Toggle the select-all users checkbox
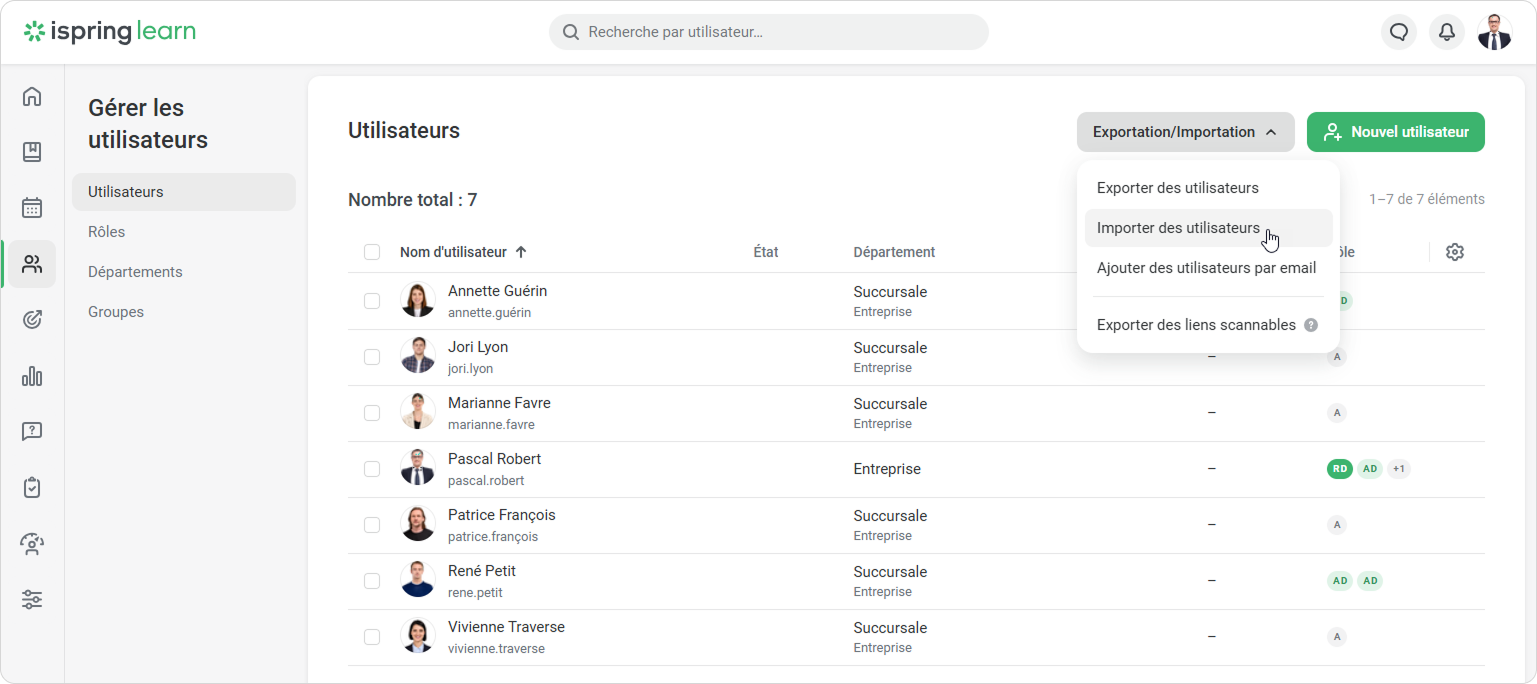This screenshot has height=684, width=1537. coord(372,252)
